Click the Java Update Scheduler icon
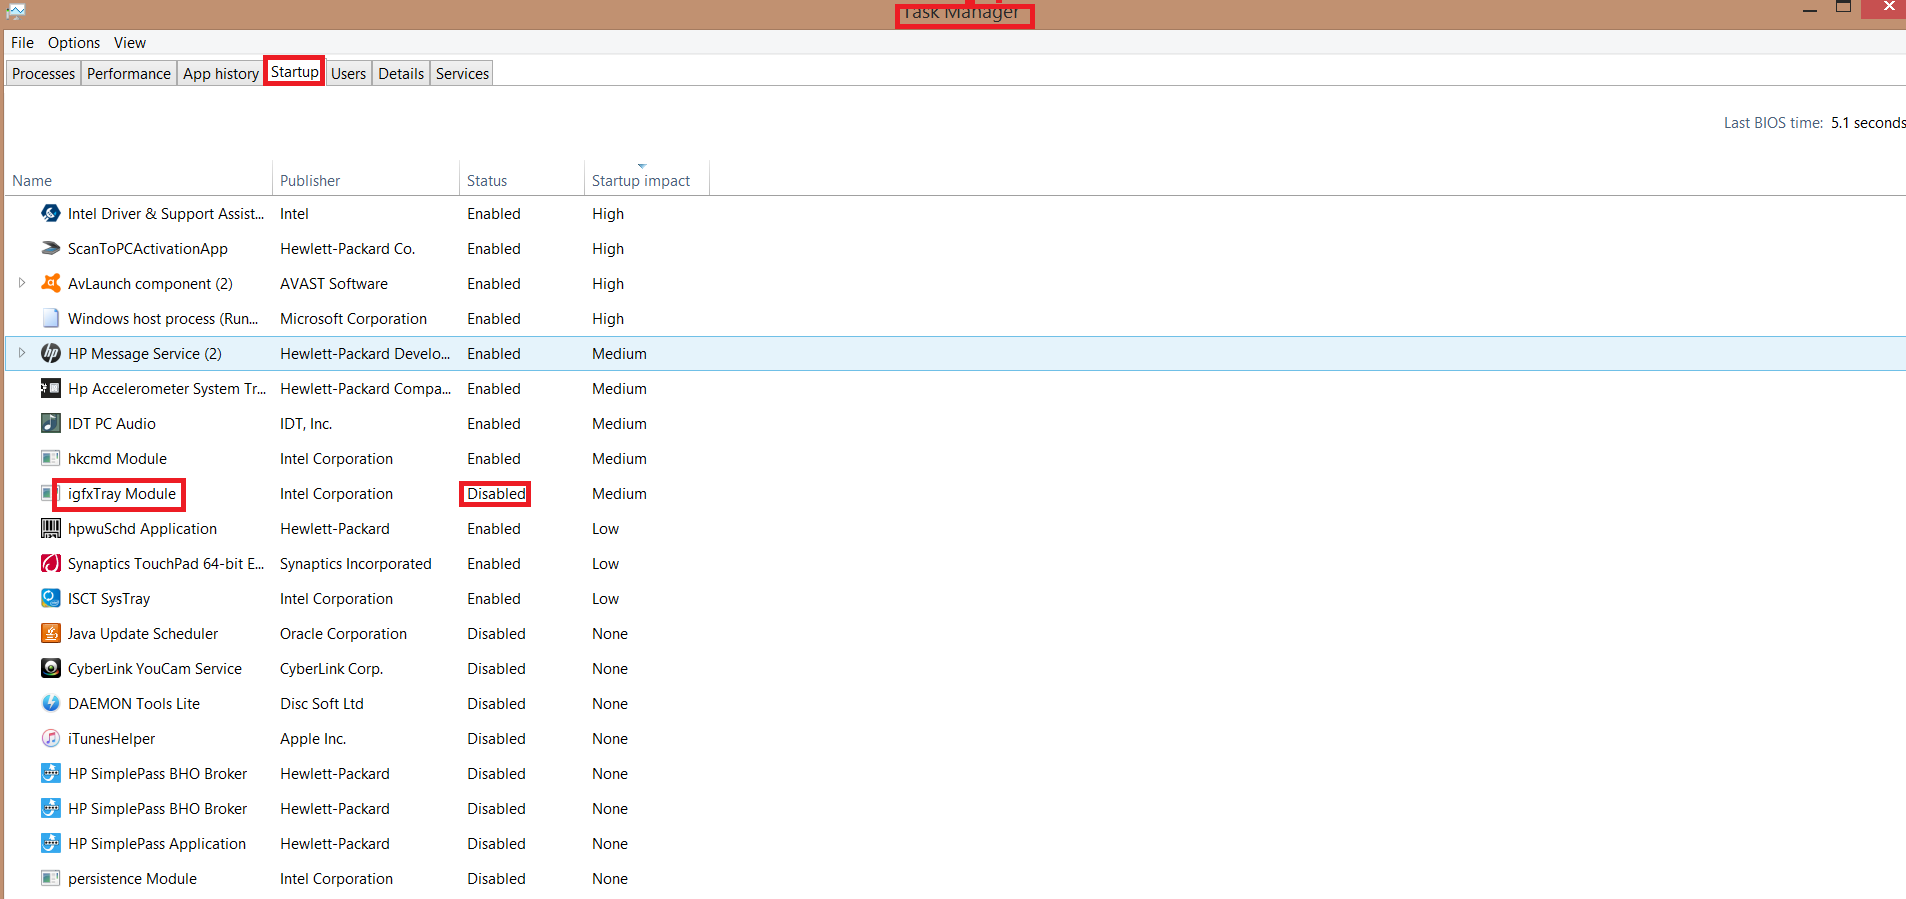The height and width of the screenshot is (899, 1906). coord(51,633)
